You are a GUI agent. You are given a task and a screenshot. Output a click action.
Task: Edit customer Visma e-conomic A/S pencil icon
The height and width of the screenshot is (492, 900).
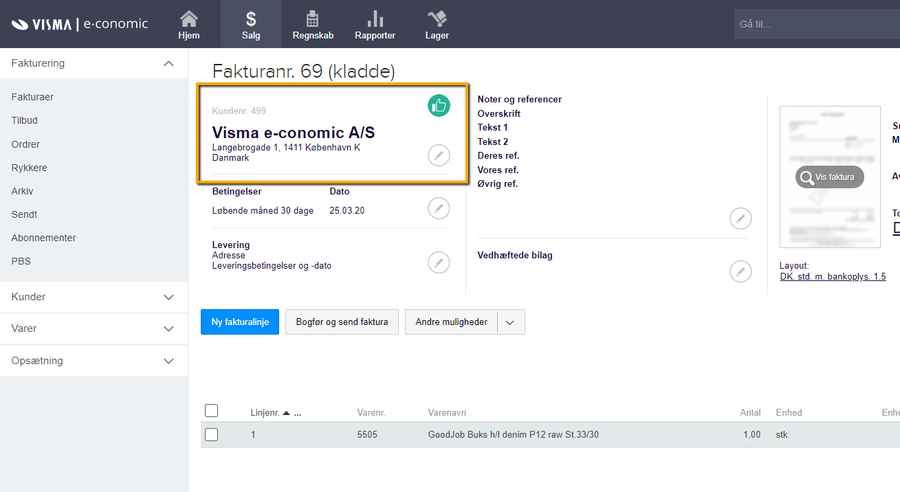[439, 155]
